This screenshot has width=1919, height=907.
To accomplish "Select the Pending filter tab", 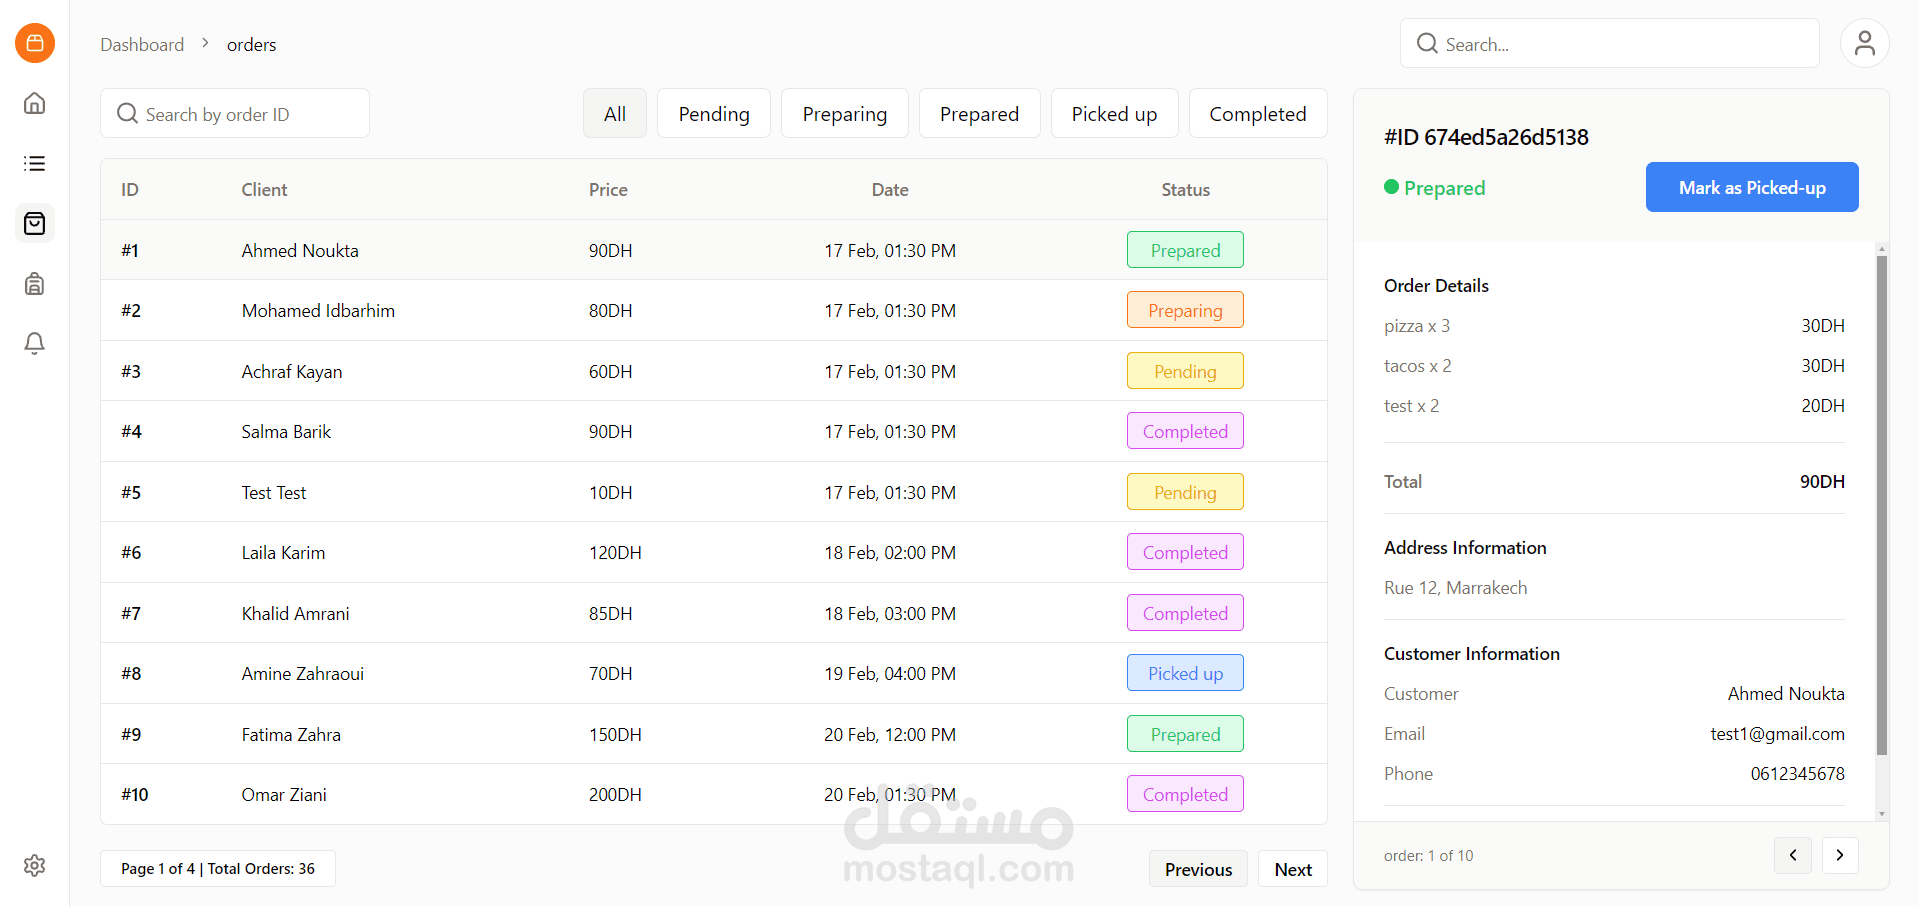I will coord(714,113).
